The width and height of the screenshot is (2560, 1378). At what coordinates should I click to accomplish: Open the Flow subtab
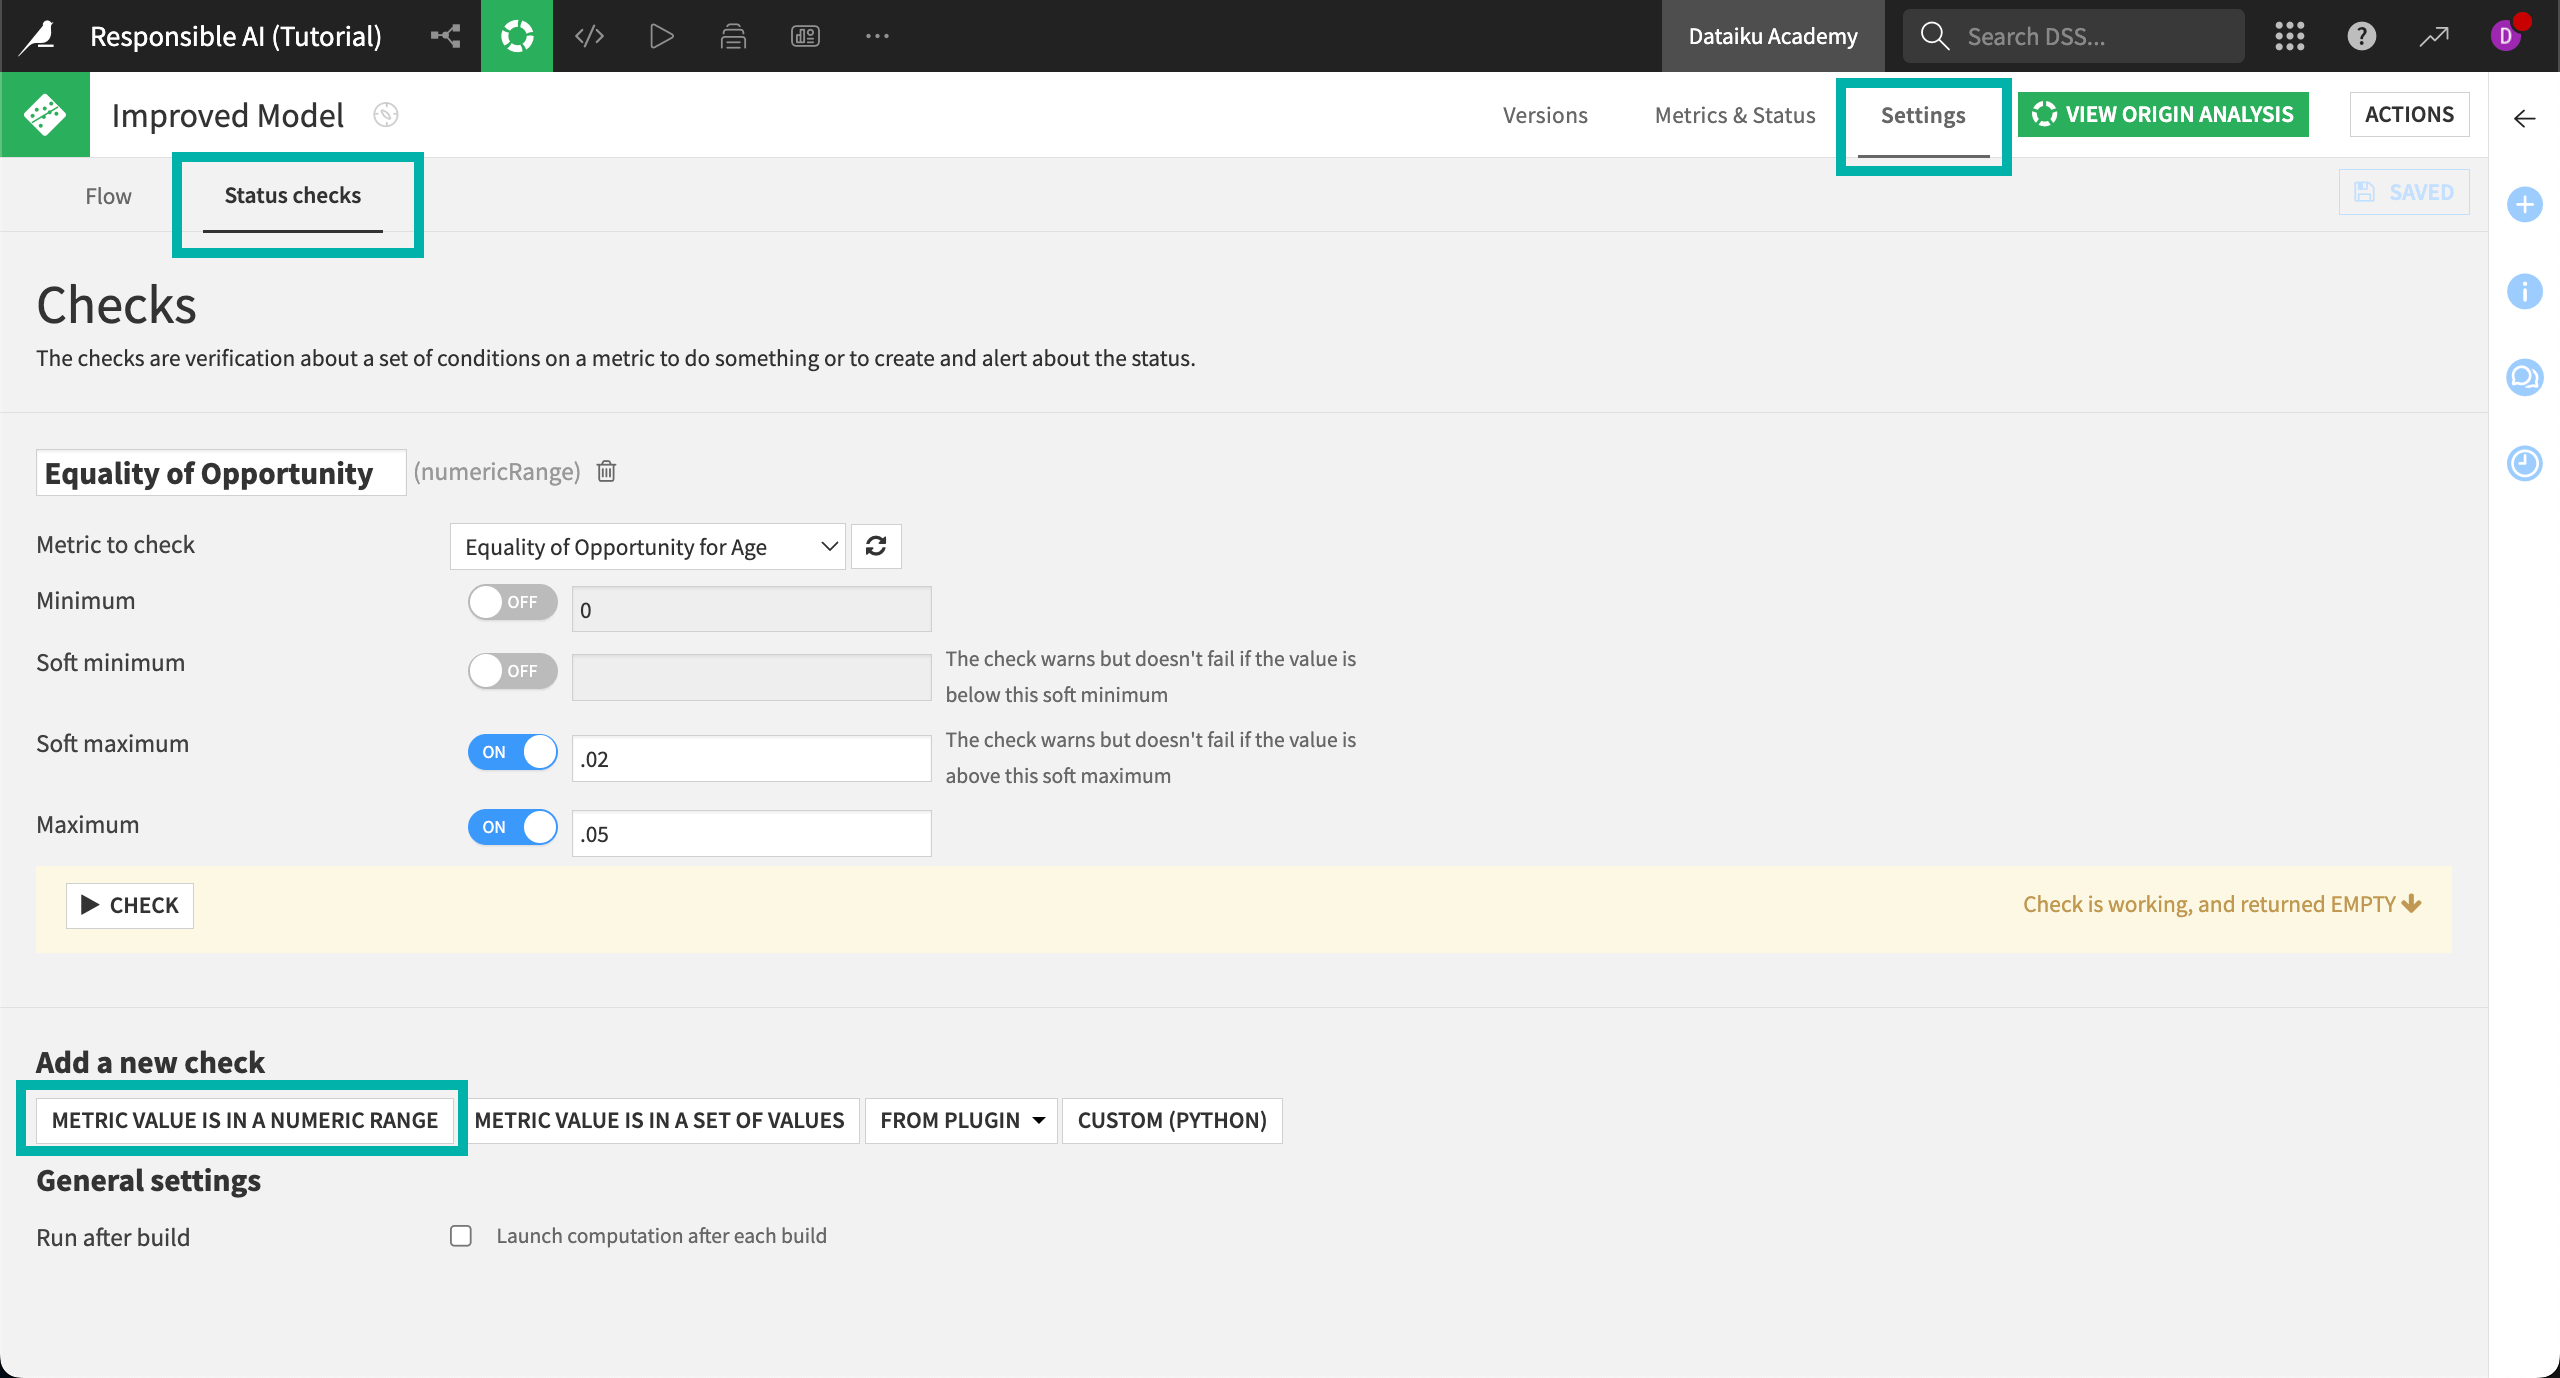coord(108,195)
